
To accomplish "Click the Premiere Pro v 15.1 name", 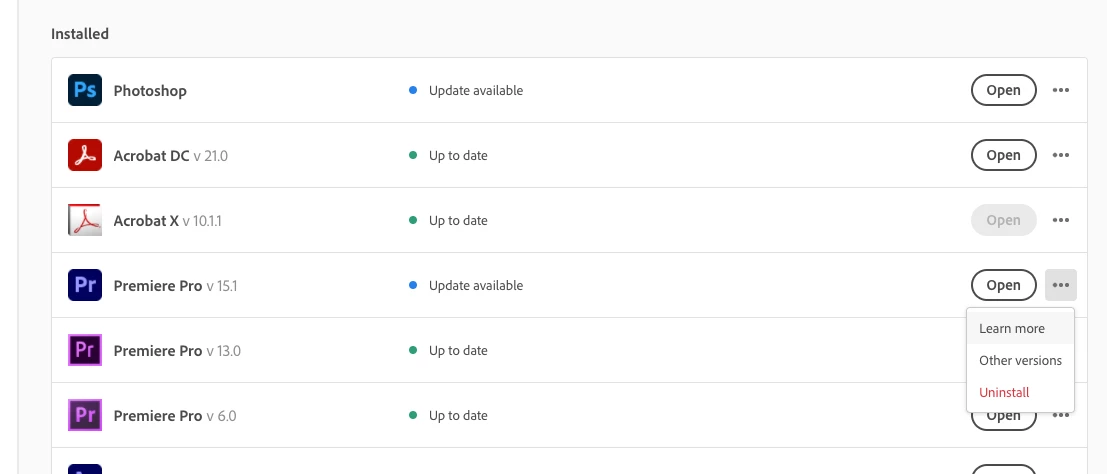I will [x=175, y=285].
